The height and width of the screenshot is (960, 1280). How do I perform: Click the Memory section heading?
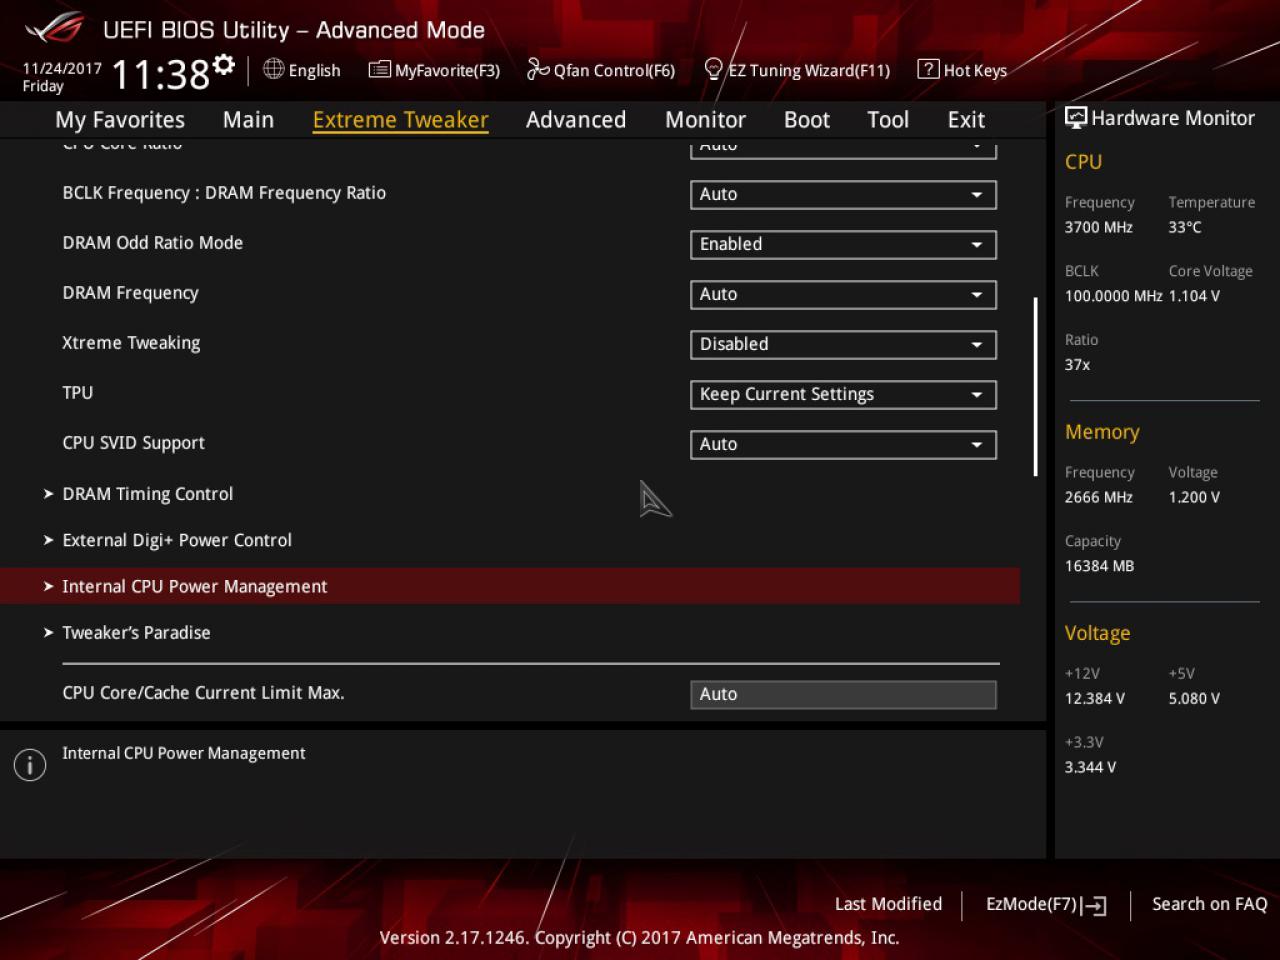pyautogui.click(x=1102, y=432)
